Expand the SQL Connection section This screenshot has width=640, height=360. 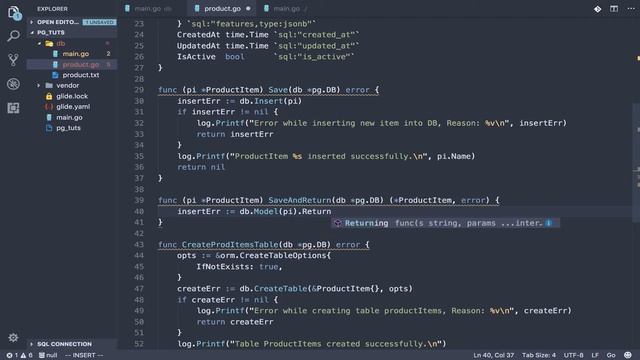click(32, 344)
